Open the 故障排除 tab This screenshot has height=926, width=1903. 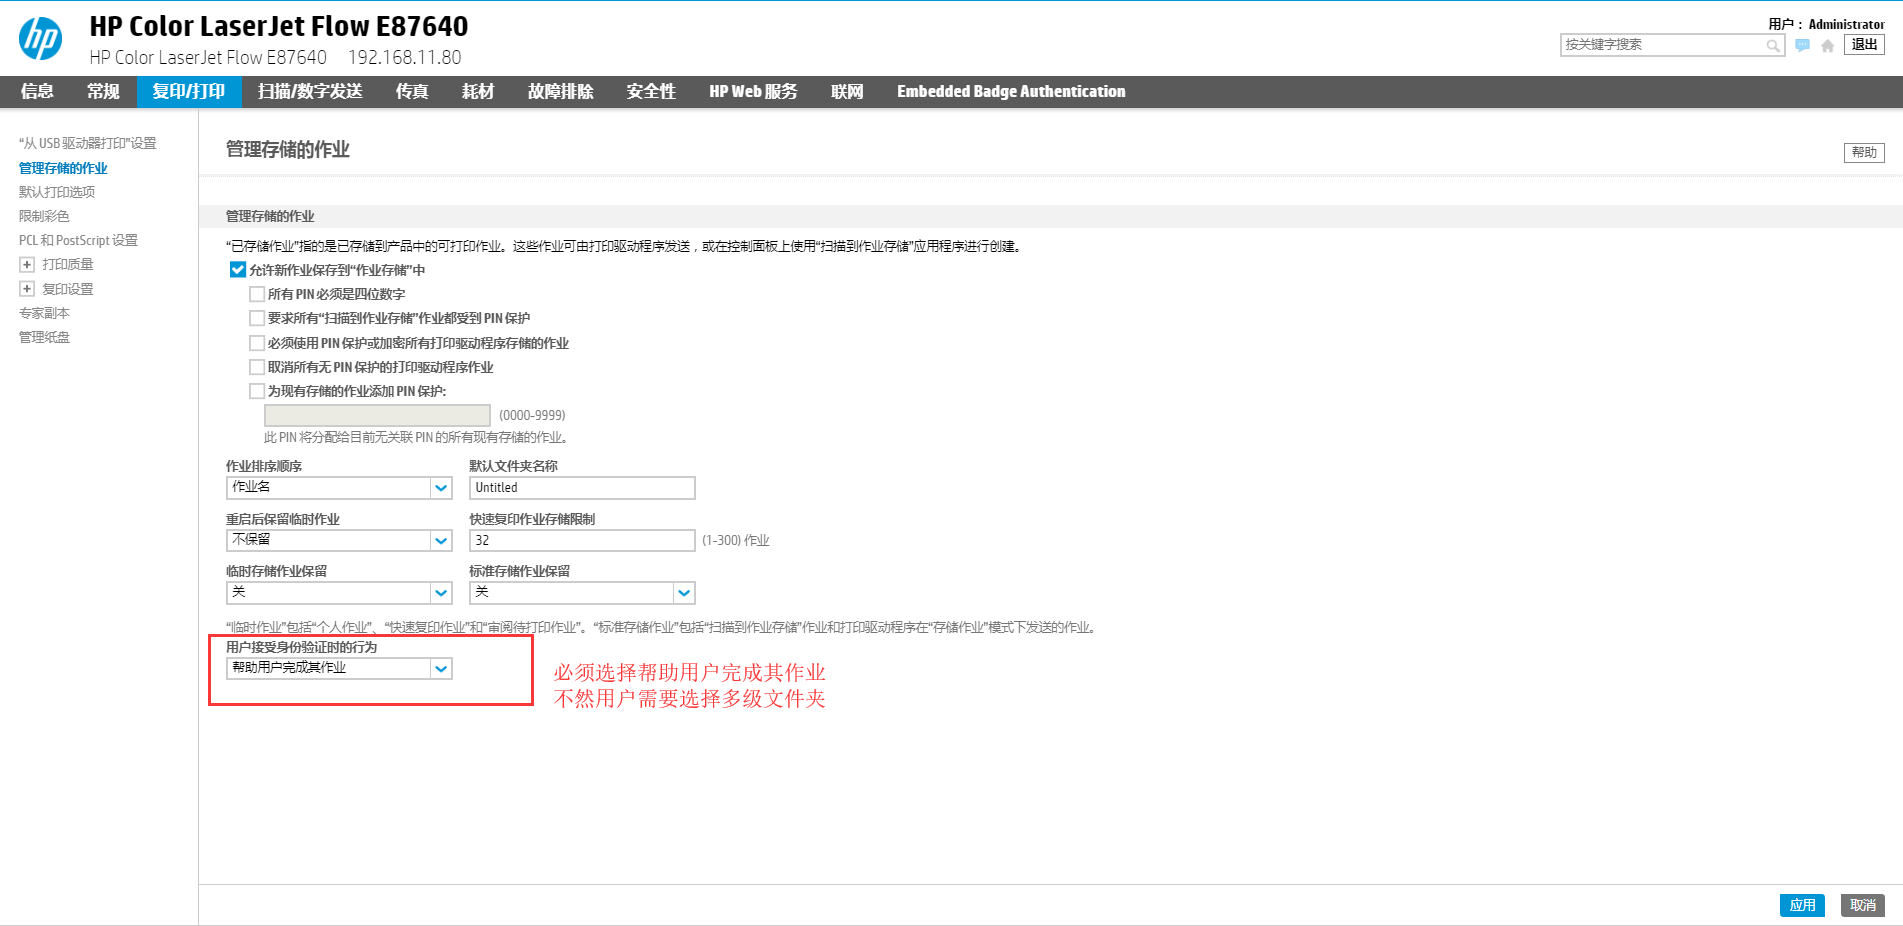[x=561, y=91]
